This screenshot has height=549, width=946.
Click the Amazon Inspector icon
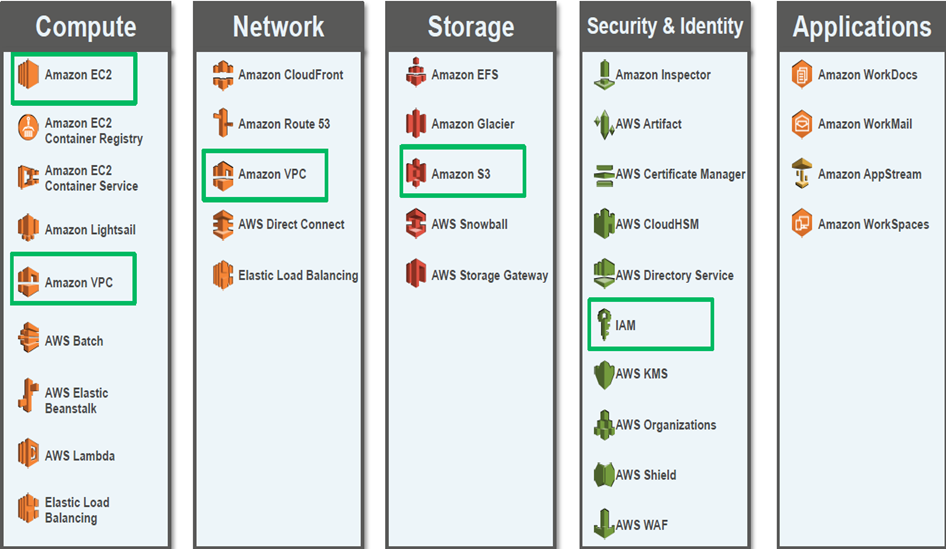(602, 75)
